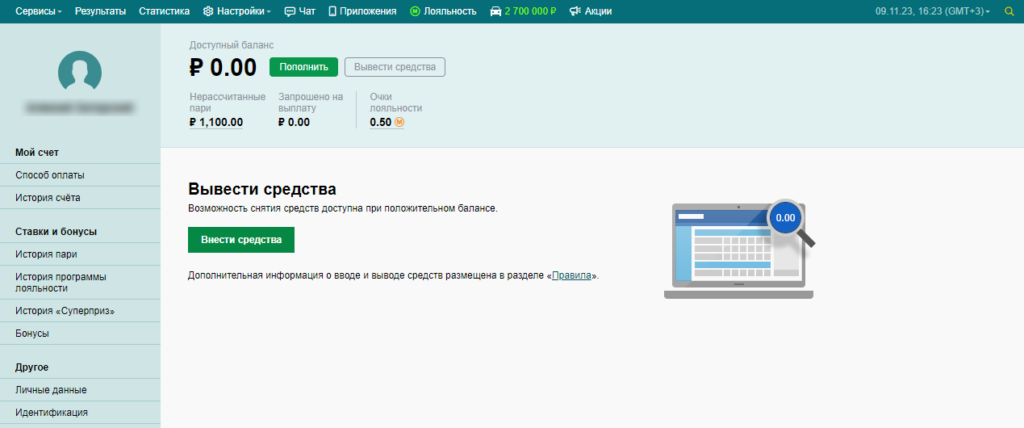The image size is (1024, 428).
Task: Click the megaphone promotions icon
Action: pyautogui.click(x=575, y=11)
